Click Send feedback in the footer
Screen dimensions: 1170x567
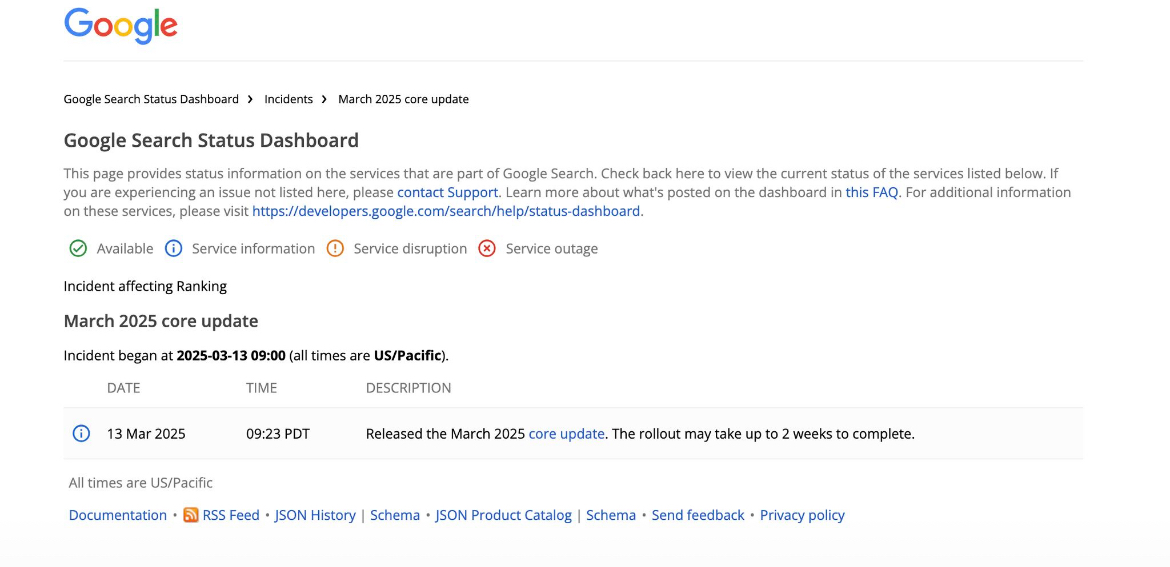point(698,515)
